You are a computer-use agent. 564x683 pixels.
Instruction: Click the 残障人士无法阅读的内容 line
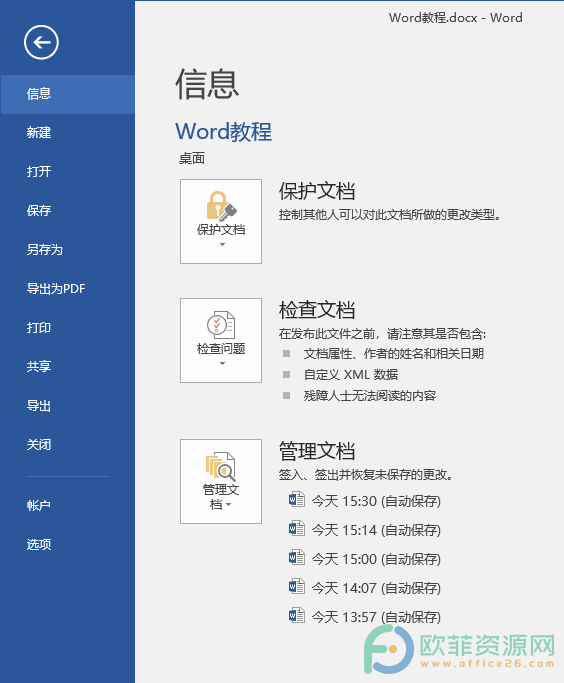[x=370, y=396]
